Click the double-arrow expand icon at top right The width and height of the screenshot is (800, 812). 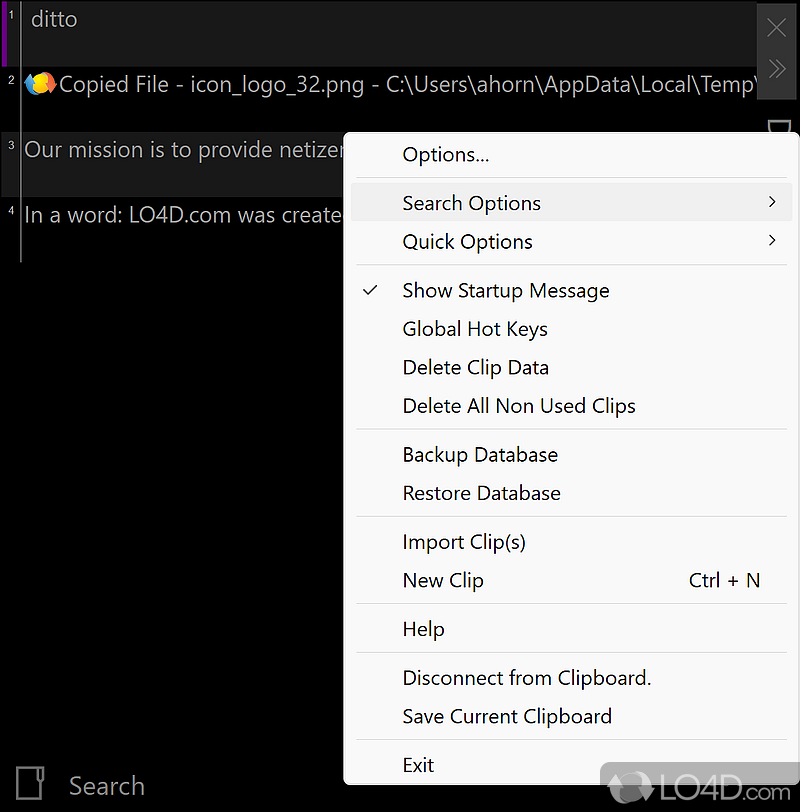pyautogui.click(x=776, y=70)
